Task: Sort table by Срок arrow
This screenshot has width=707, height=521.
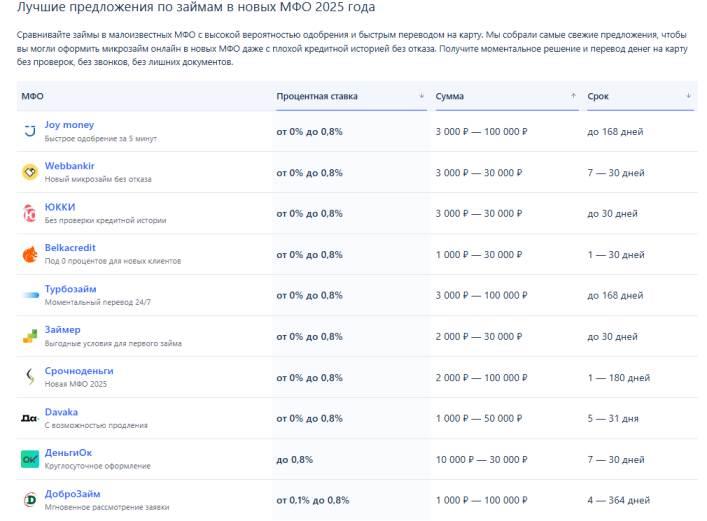Action: click(688, 96)
